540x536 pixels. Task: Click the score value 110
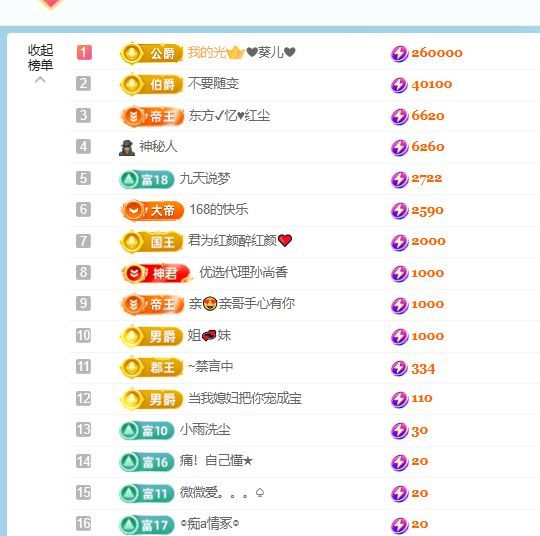point(422,399)
